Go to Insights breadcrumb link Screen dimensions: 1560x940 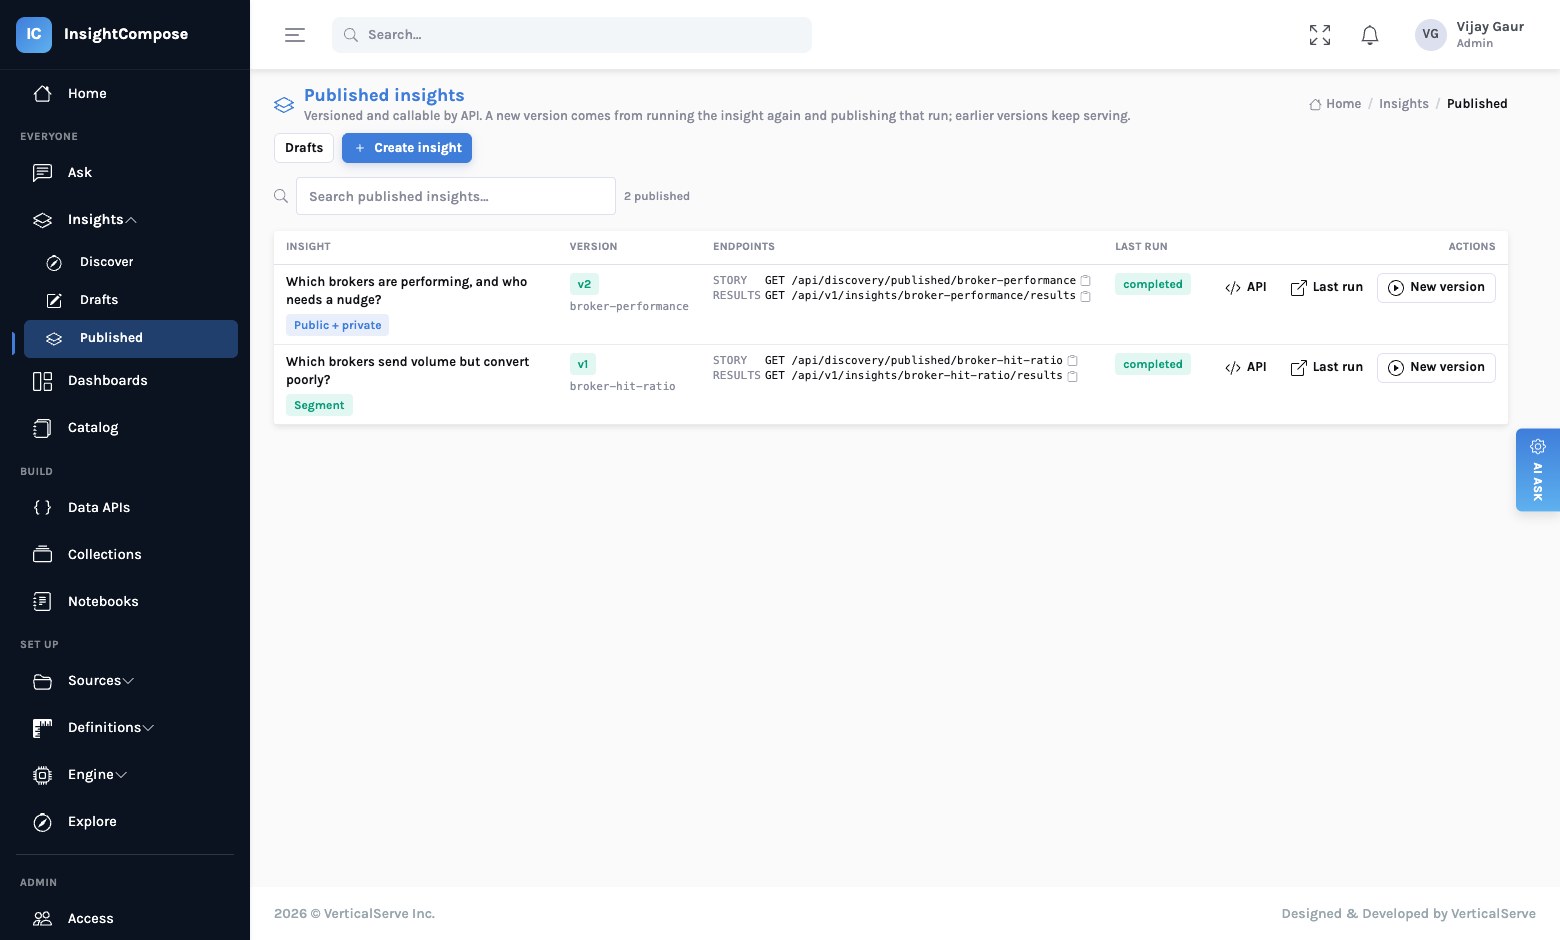(1404, 104)
